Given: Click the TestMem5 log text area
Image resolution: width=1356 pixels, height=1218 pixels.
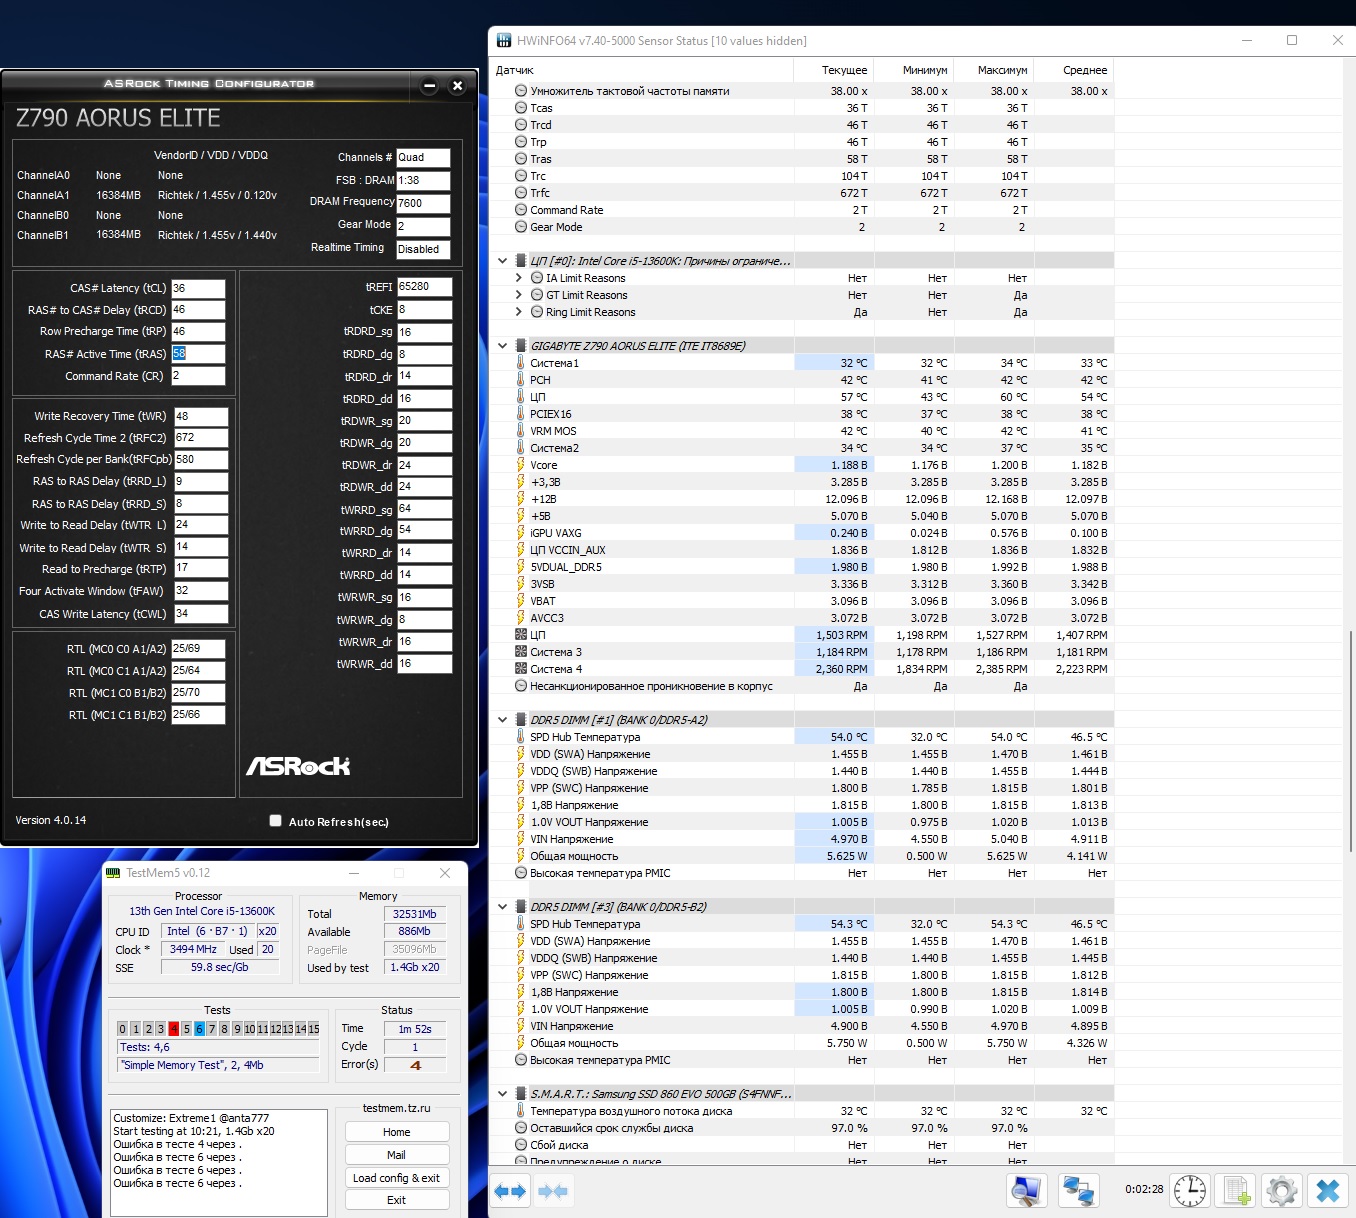Looking at the screenshot, I should (219, 1162).
